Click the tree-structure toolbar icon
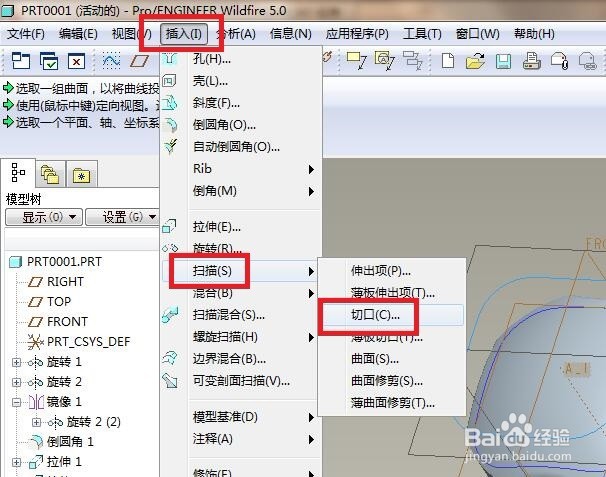Image resolution: width=606 pixels, height=477 pixels. (x=413, y=61)
